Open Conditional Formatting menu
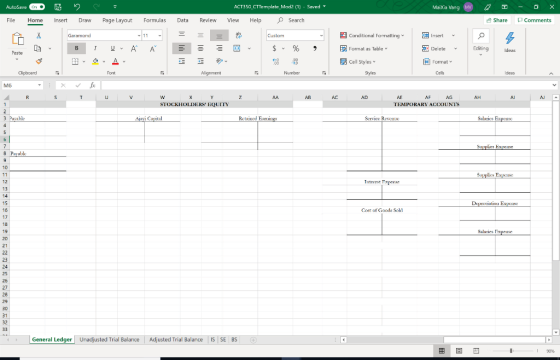This screenshot has height=360, width=560. pos(372,35)
